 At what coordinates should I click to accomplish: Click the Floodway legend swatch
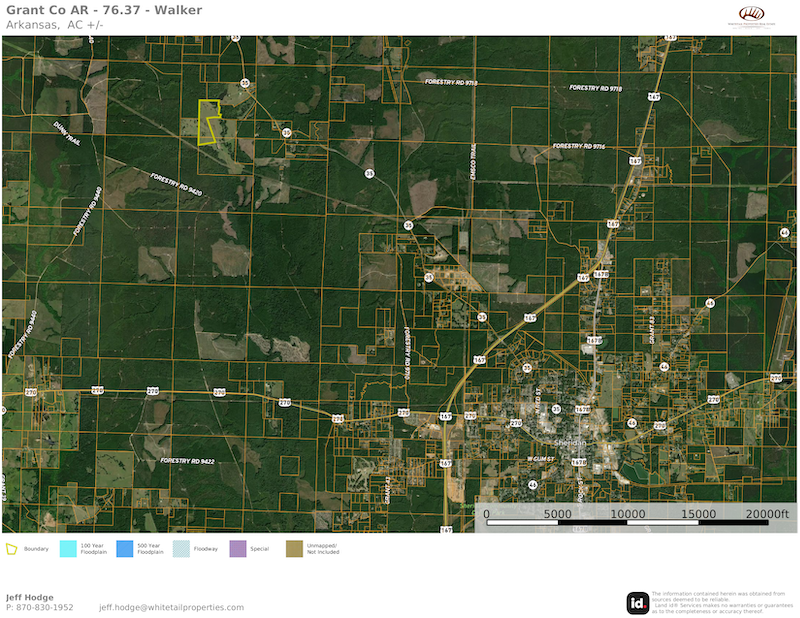pos(181,548)
